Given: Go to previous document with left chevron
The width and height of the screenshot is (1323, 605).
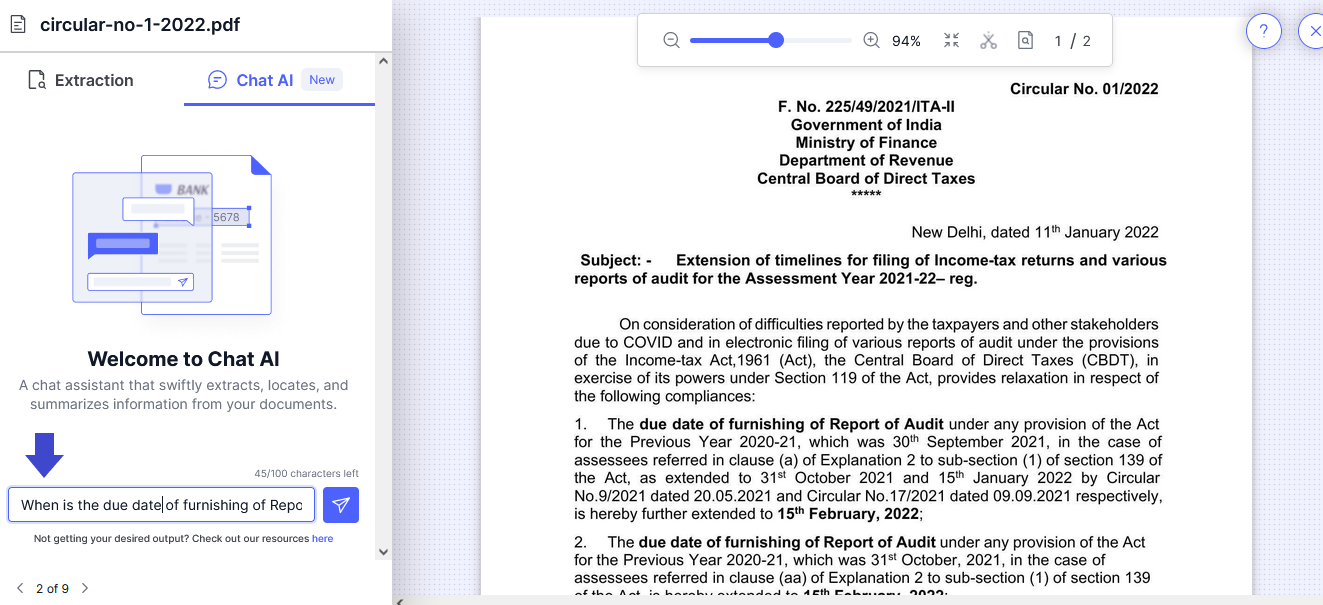Looking at the screenshot, I should tap(20, 588).
